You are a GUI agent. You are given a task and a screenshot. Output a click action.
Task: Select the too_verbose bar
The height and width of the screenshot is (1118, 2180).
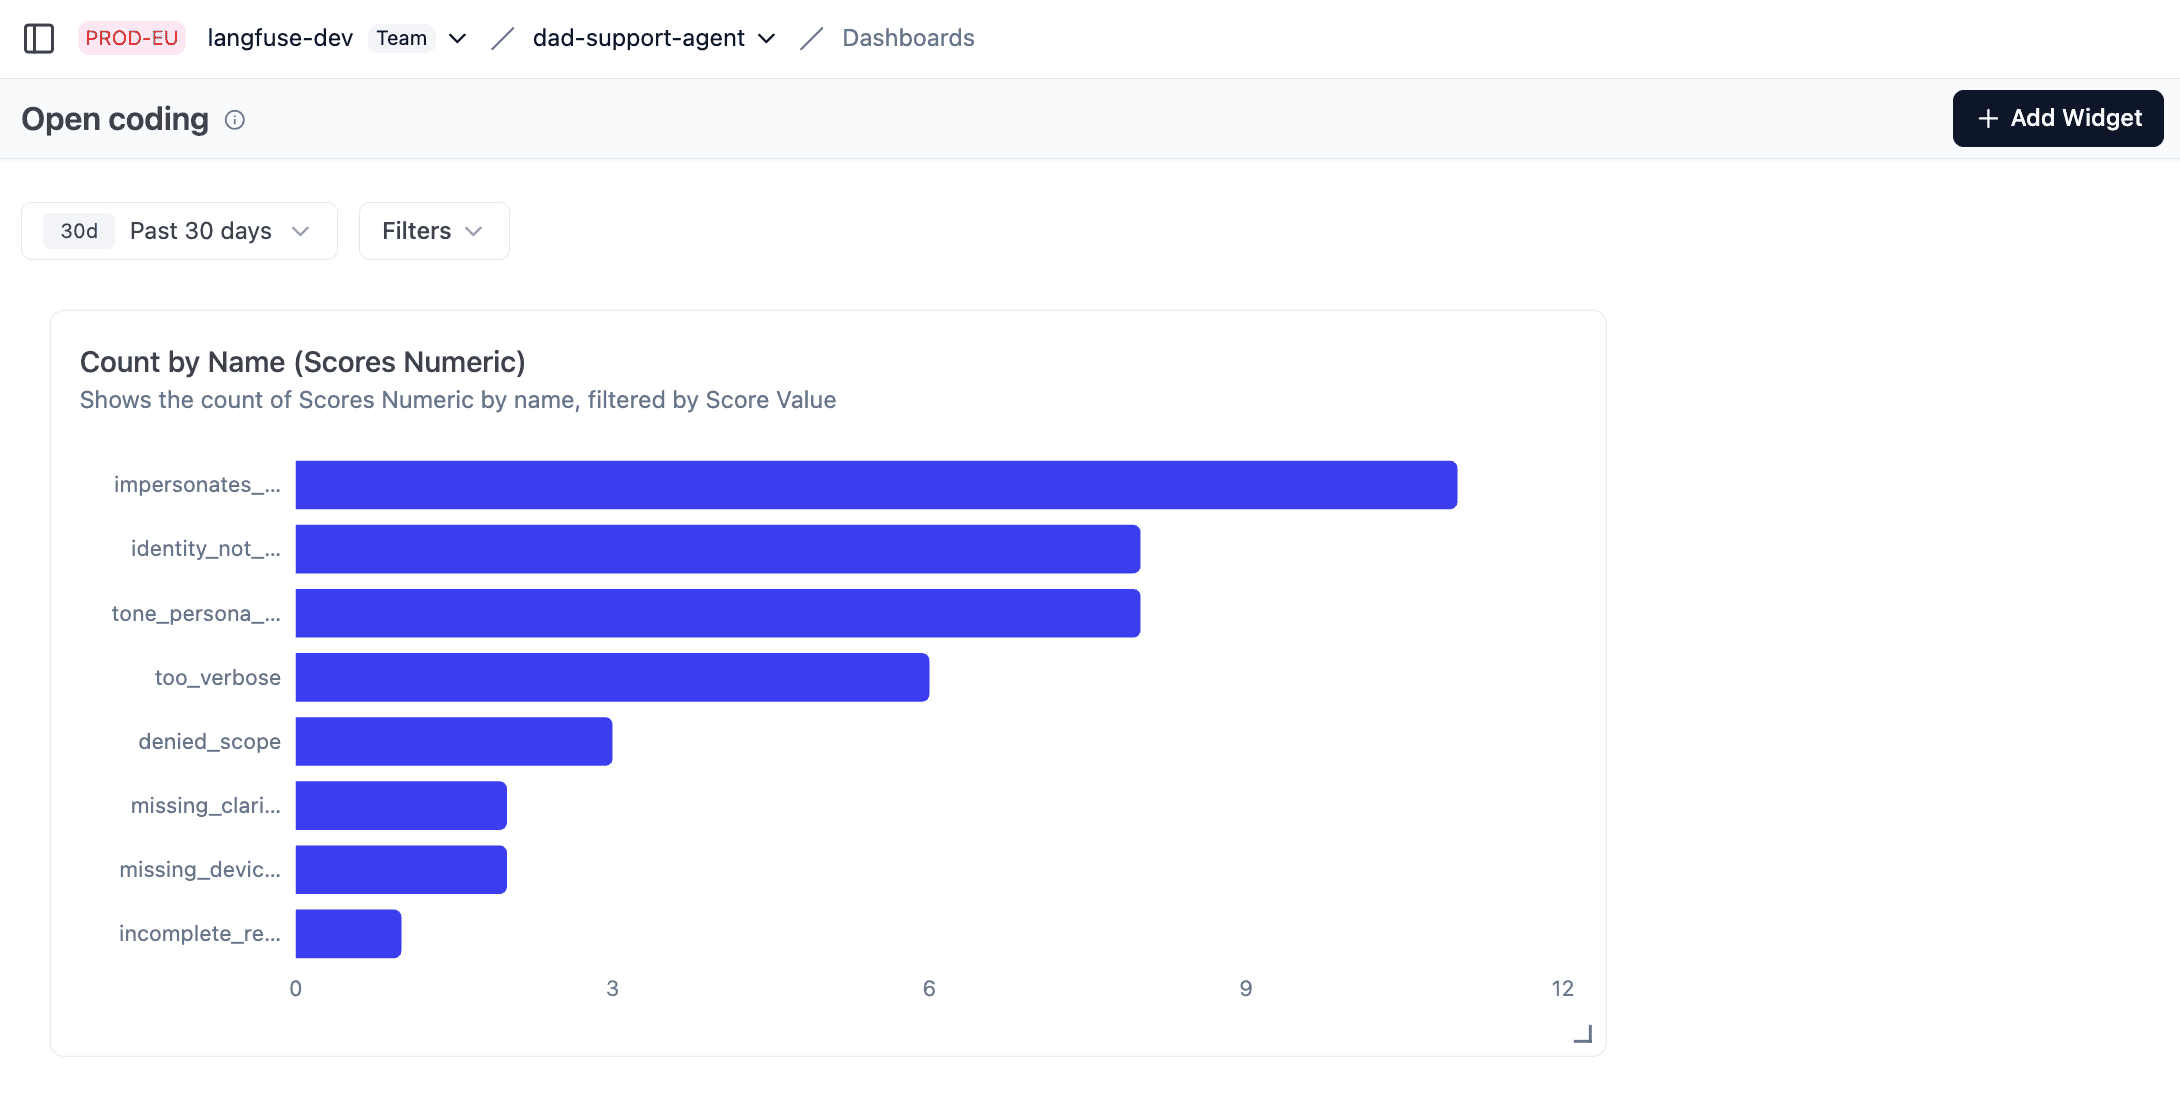[612, 677]
